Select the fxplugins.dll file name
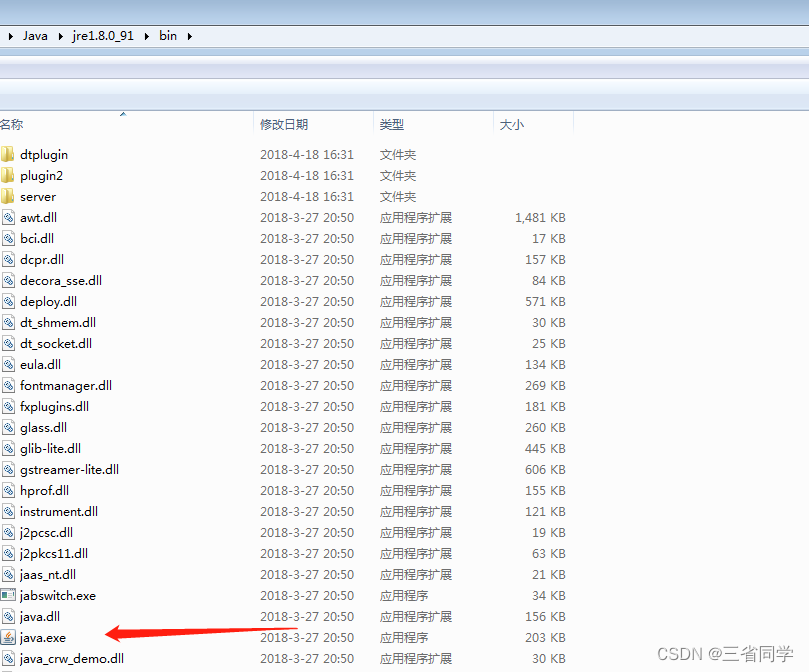Image resolution: width=809 pixels, height=672 pixels. tap(54, 407)
